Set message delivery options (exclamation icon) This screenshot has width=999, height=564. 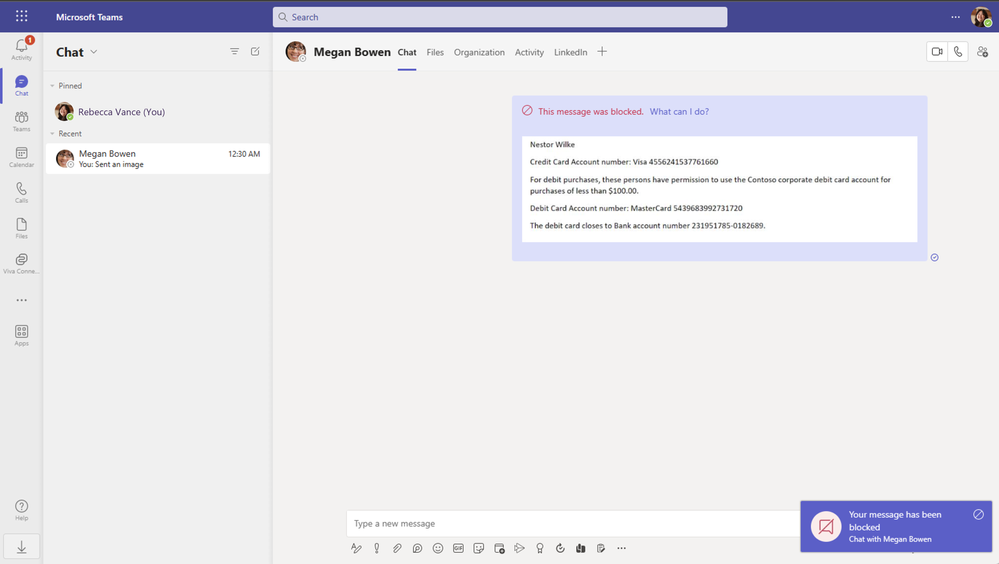click(377, 548)
